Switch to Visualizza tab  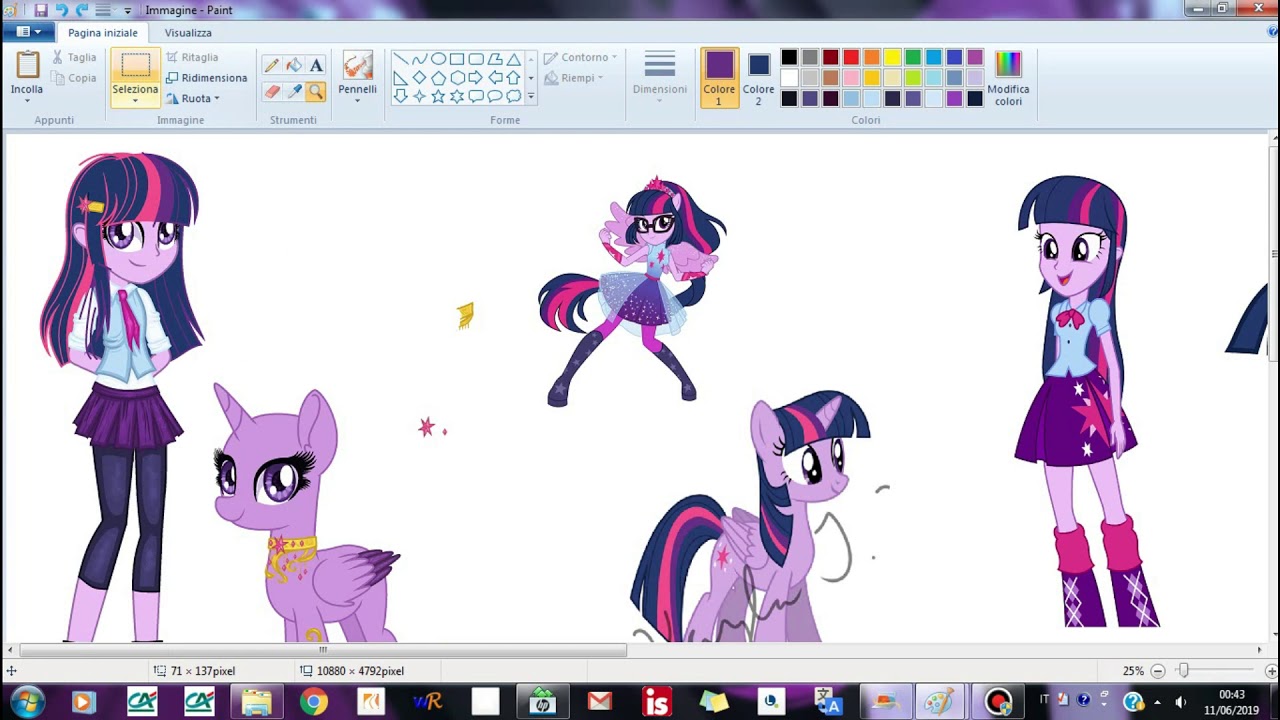[188, 33]
